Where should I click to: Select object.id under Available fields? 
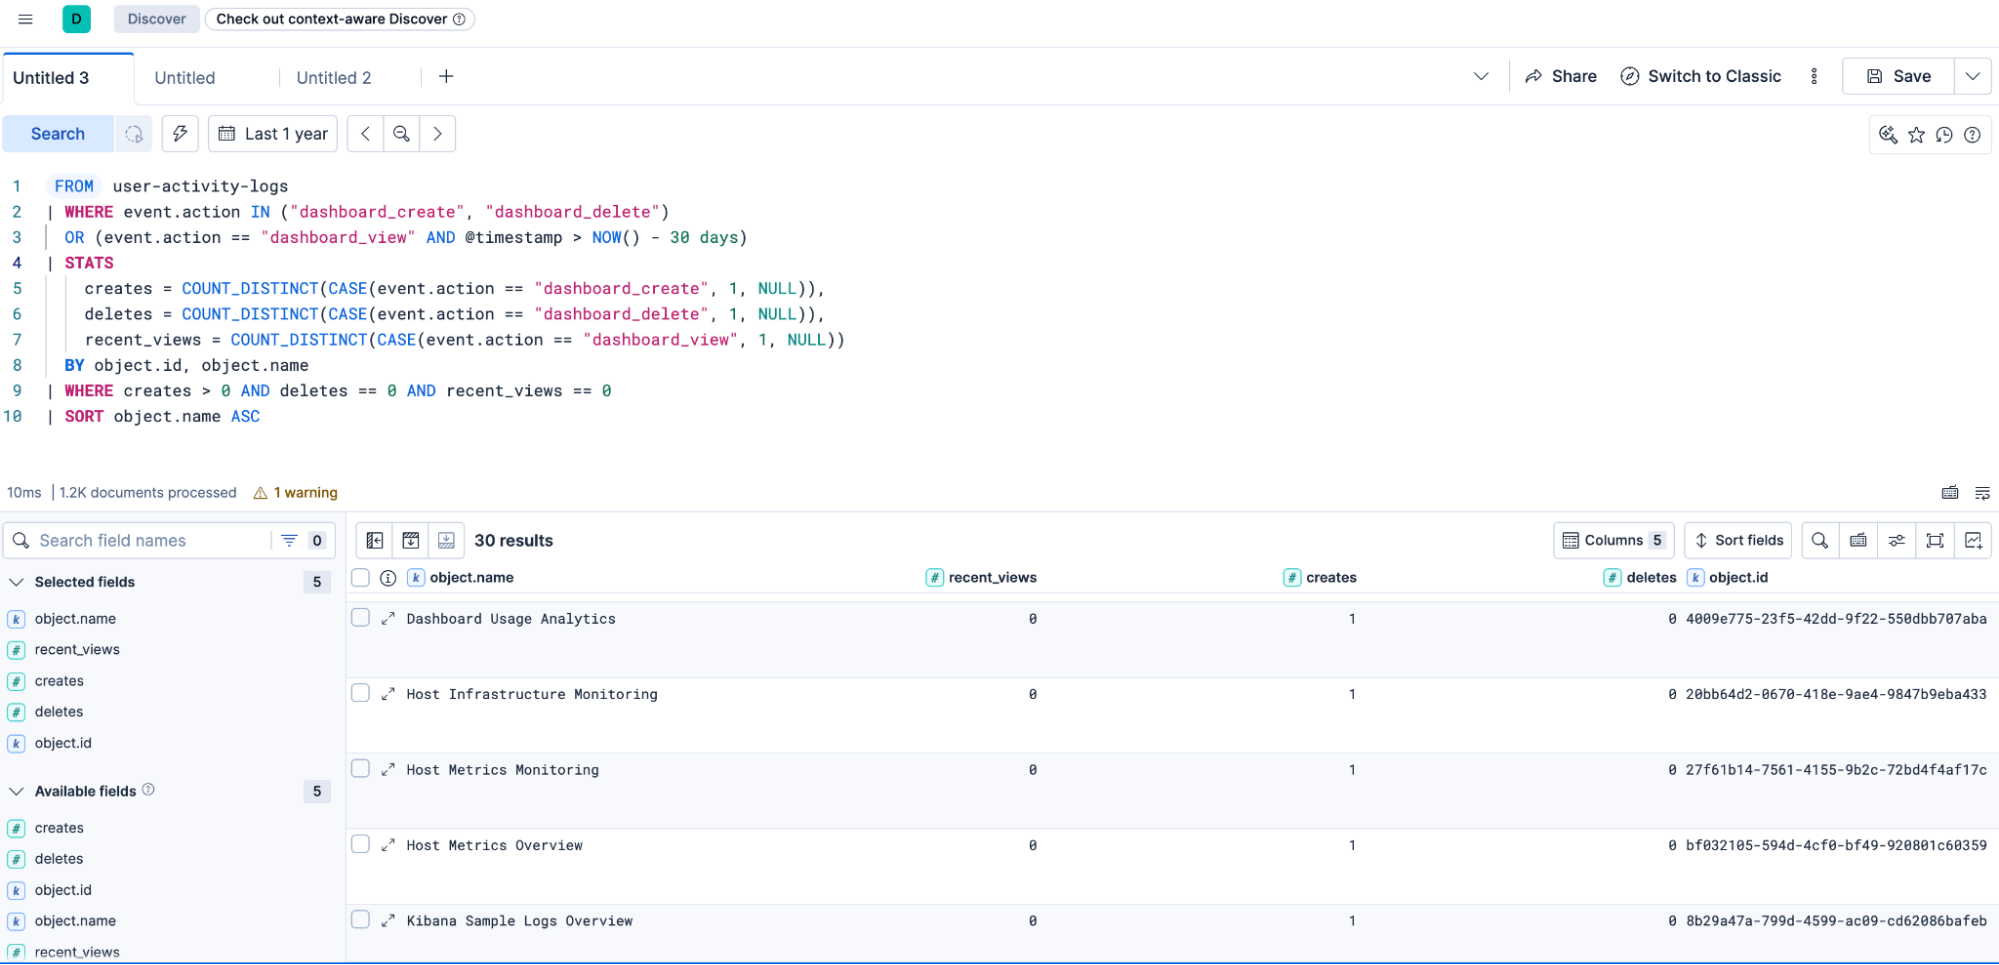[x=63, y=890]
